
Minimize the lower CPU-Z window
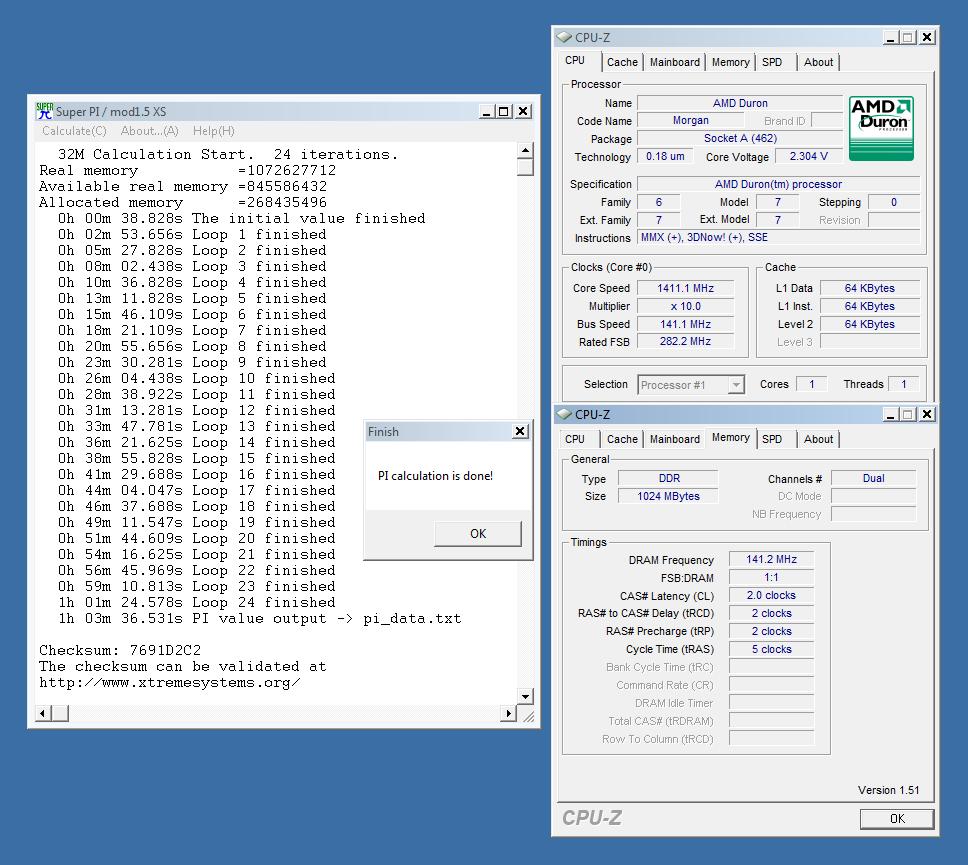pos(890,414)
